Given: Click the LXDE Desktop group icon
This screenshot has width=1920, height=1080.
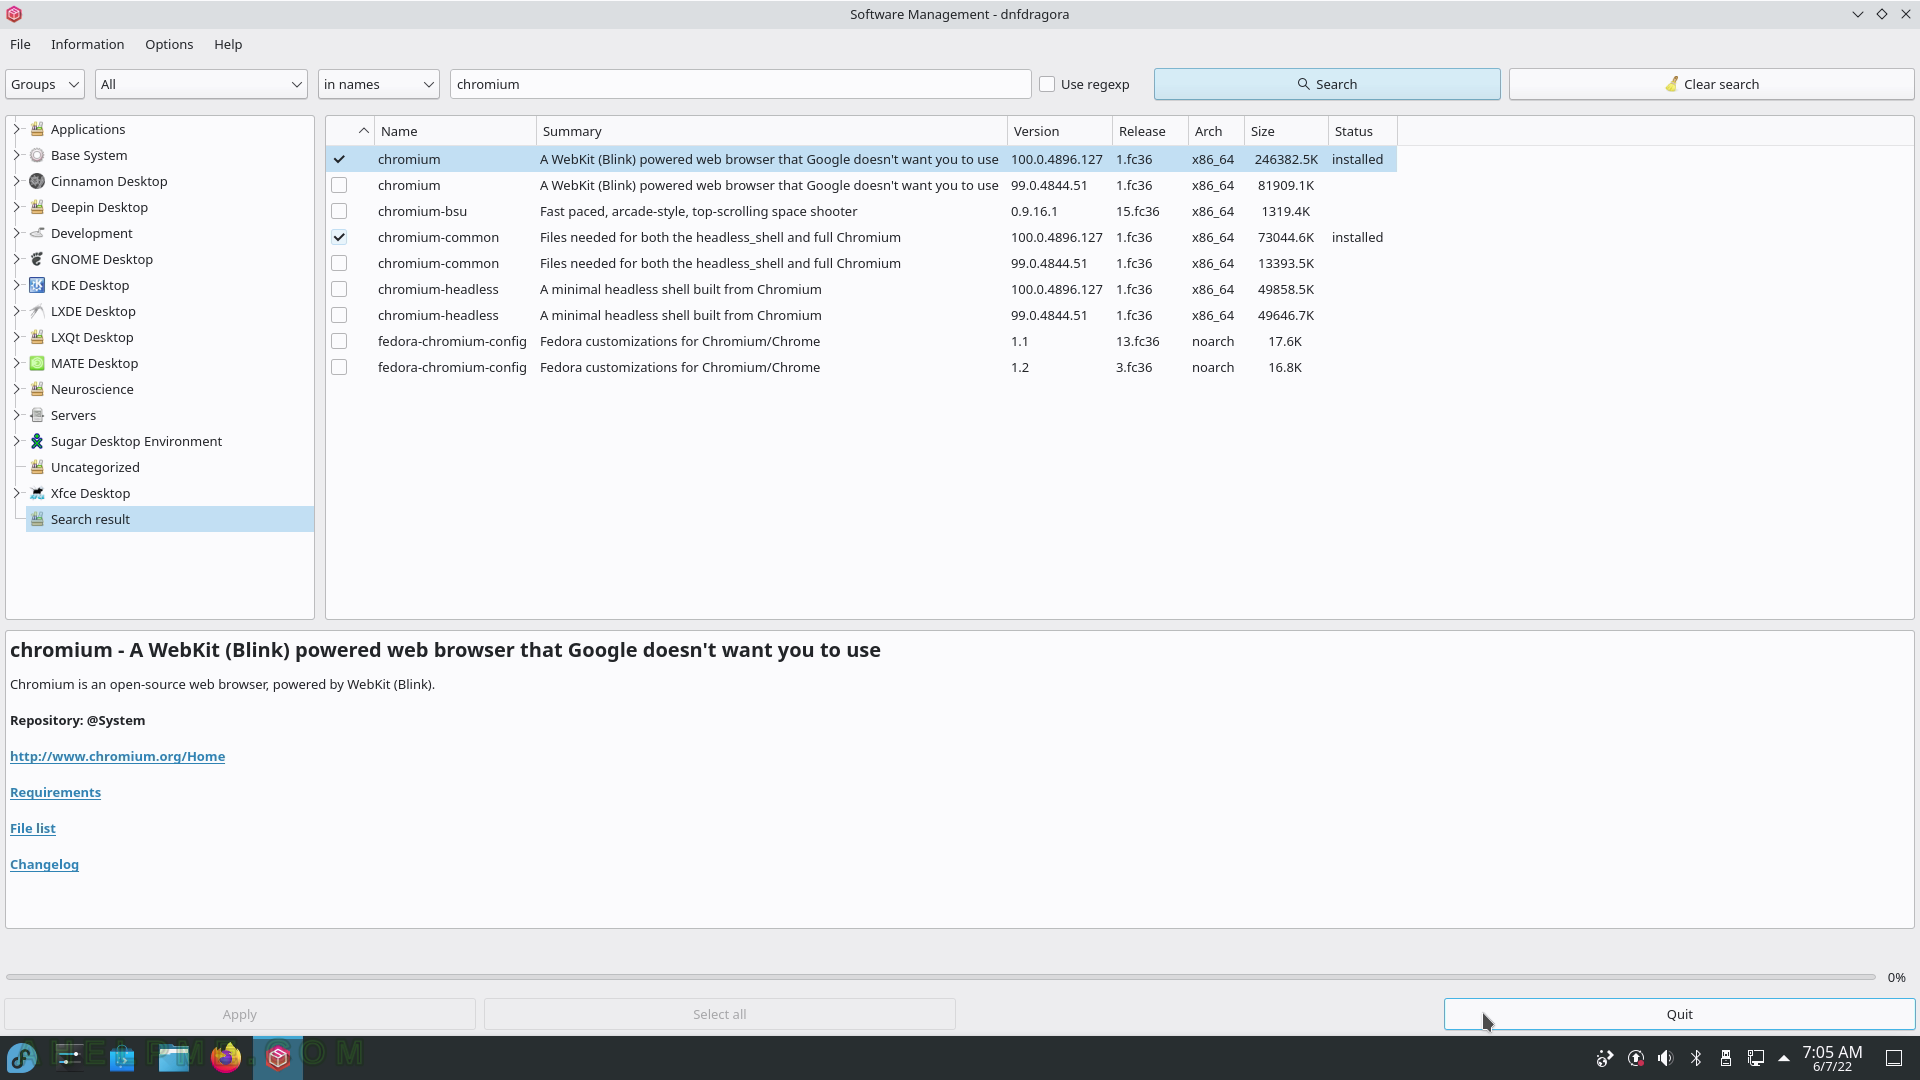Looking at the screenshot, I should (37, 311).
